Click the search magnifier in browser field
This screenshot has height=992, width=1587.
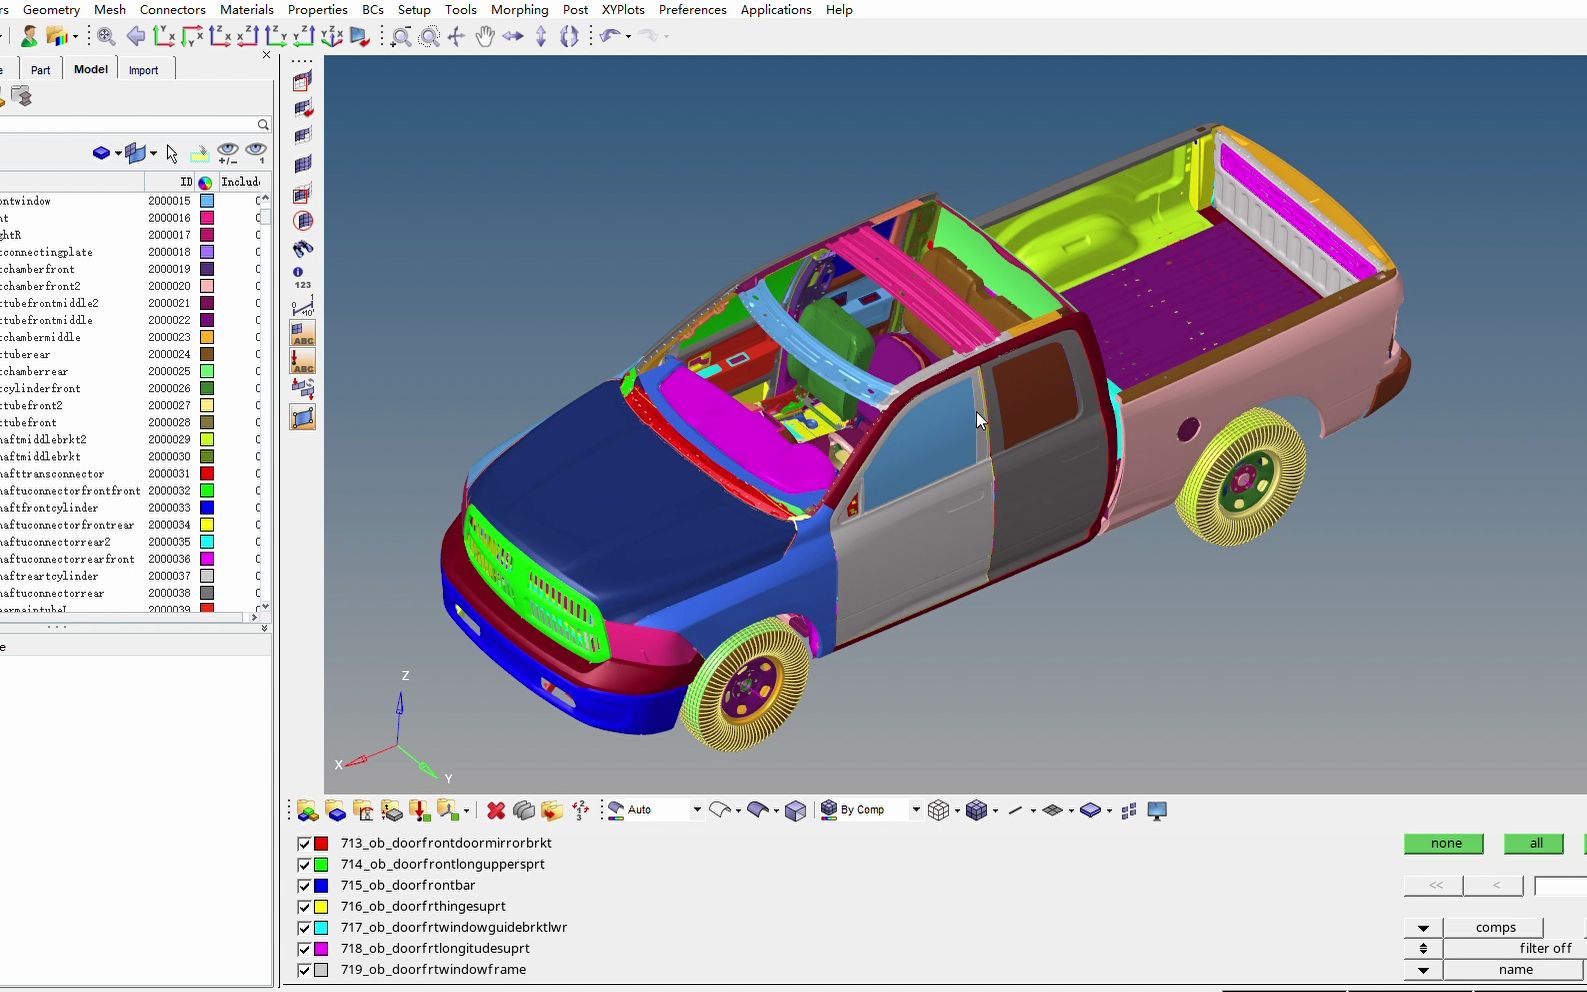tap(263, 125)
